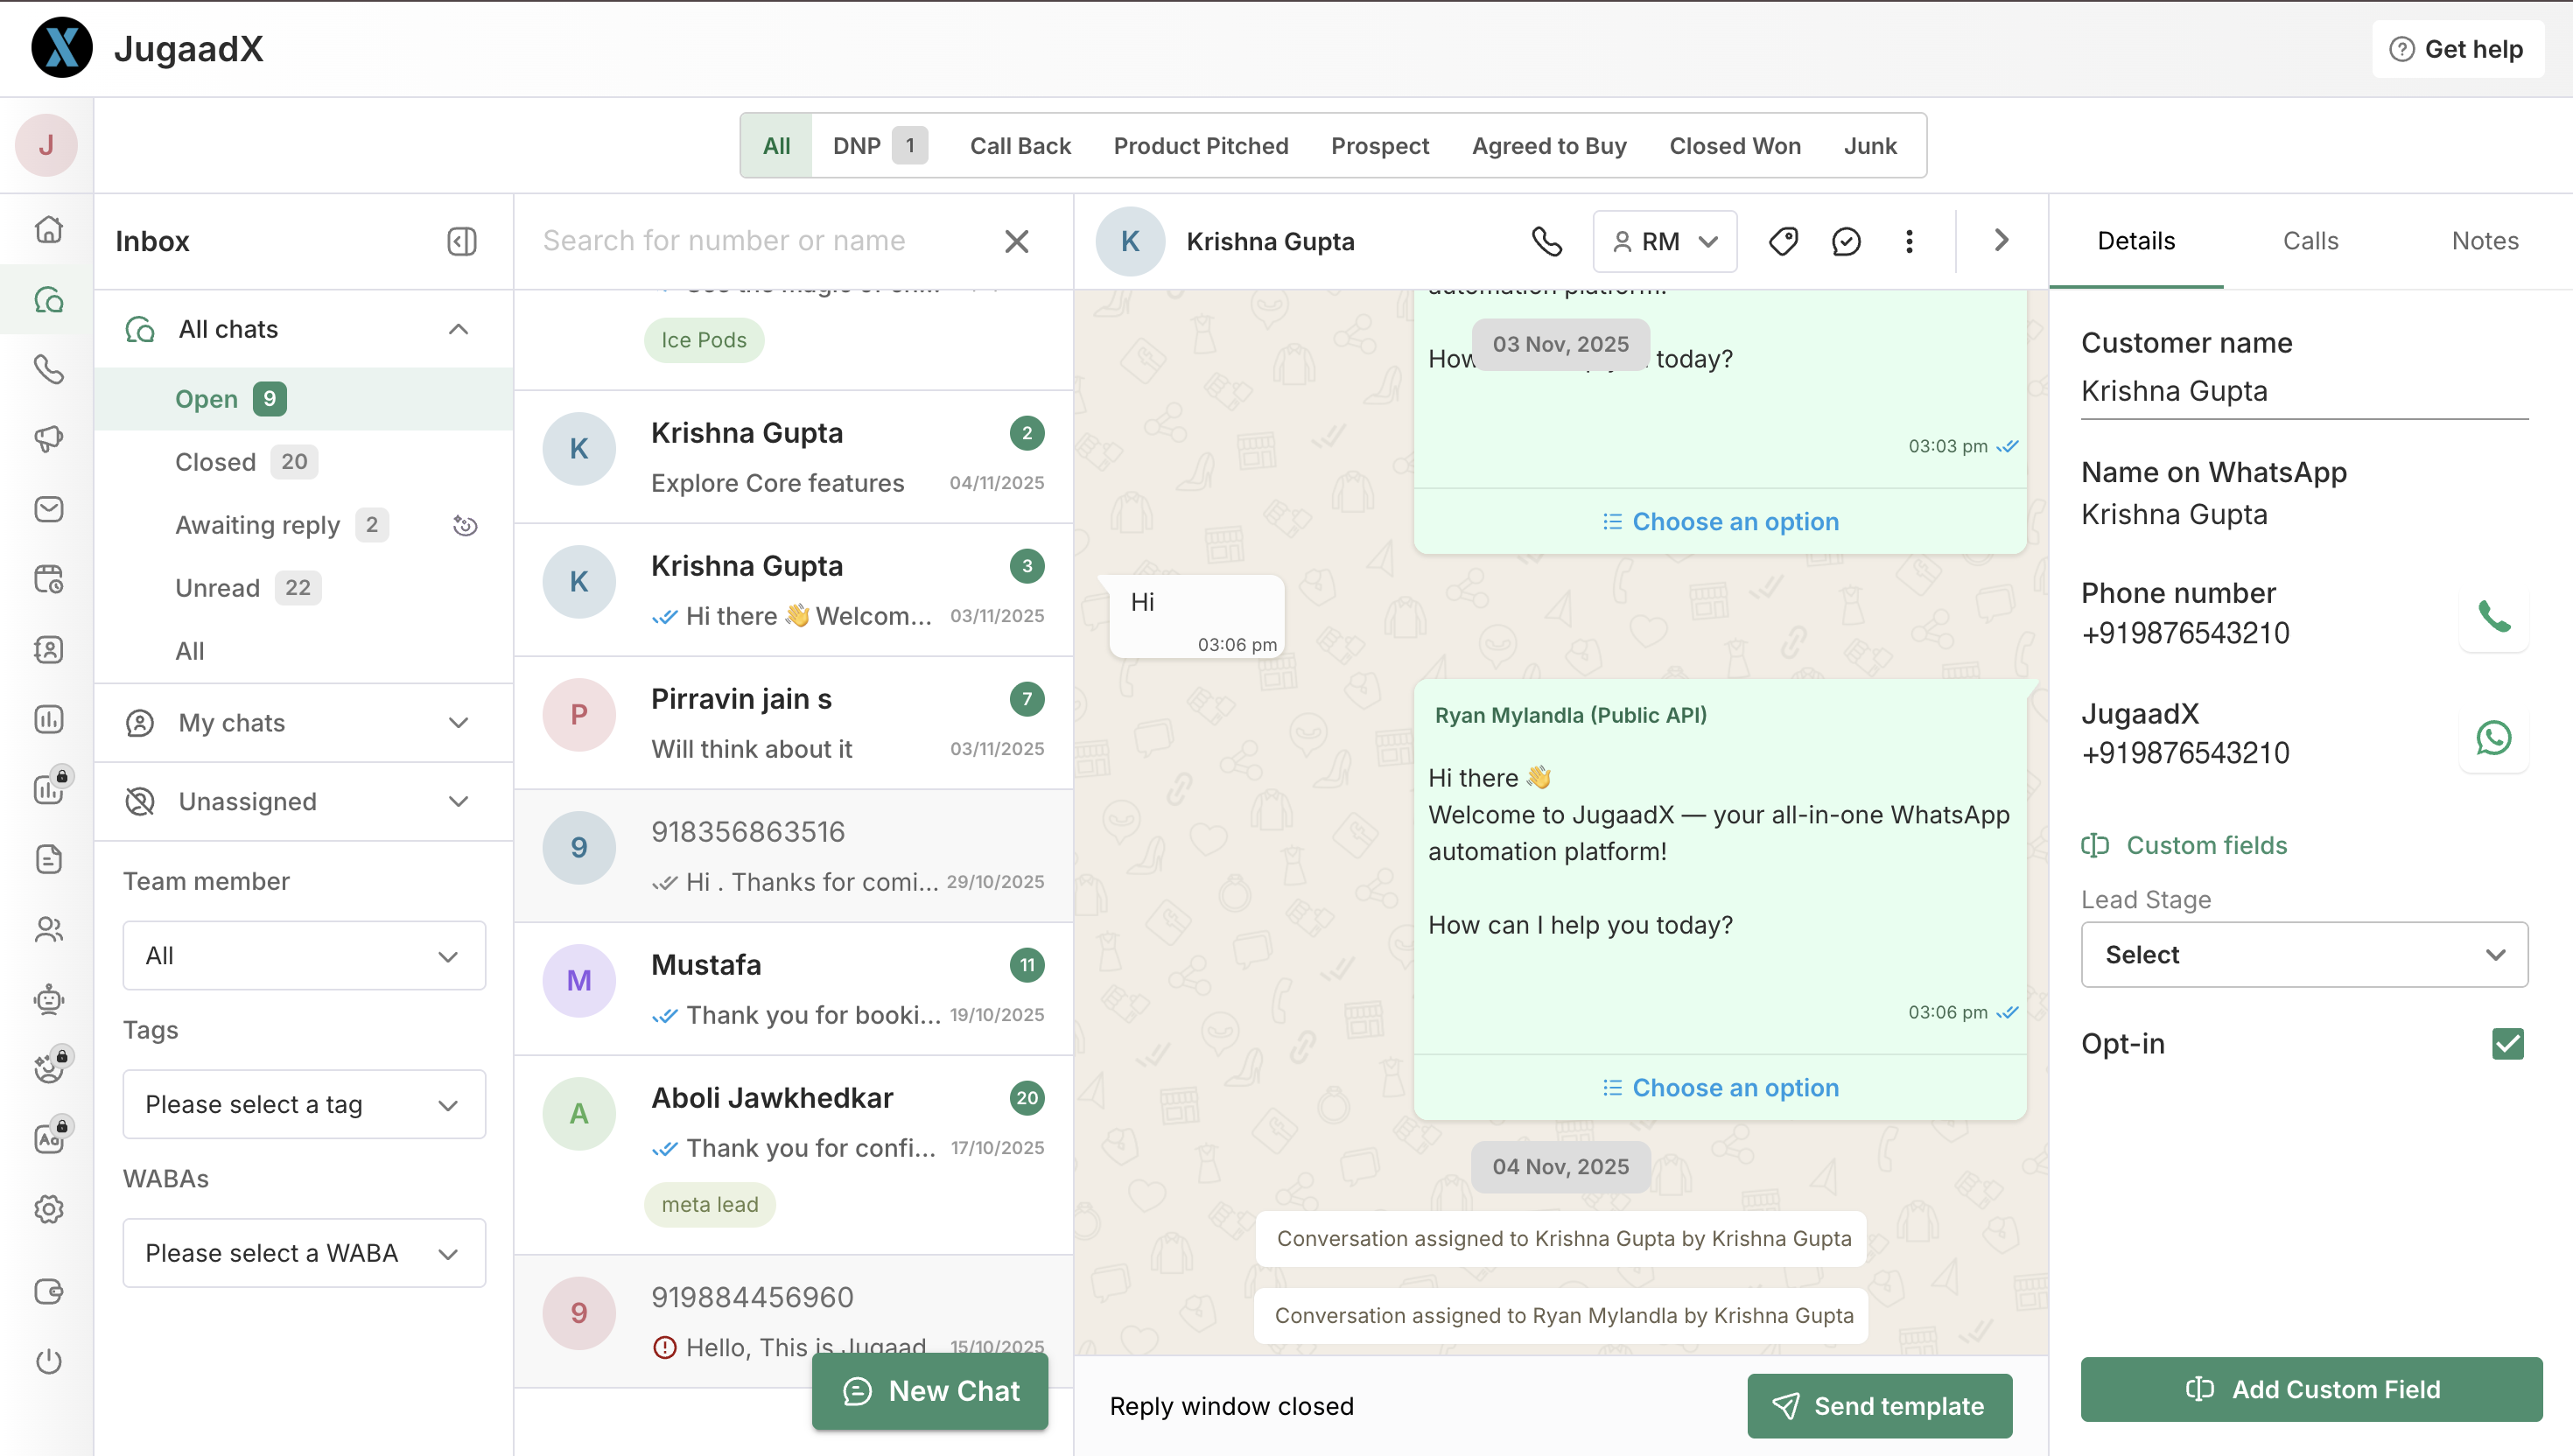The height and width of the screenshot is (1456, 2573).
Task: Click the Awaiting reply refresh toggle icon
Action: coord(465,525)
